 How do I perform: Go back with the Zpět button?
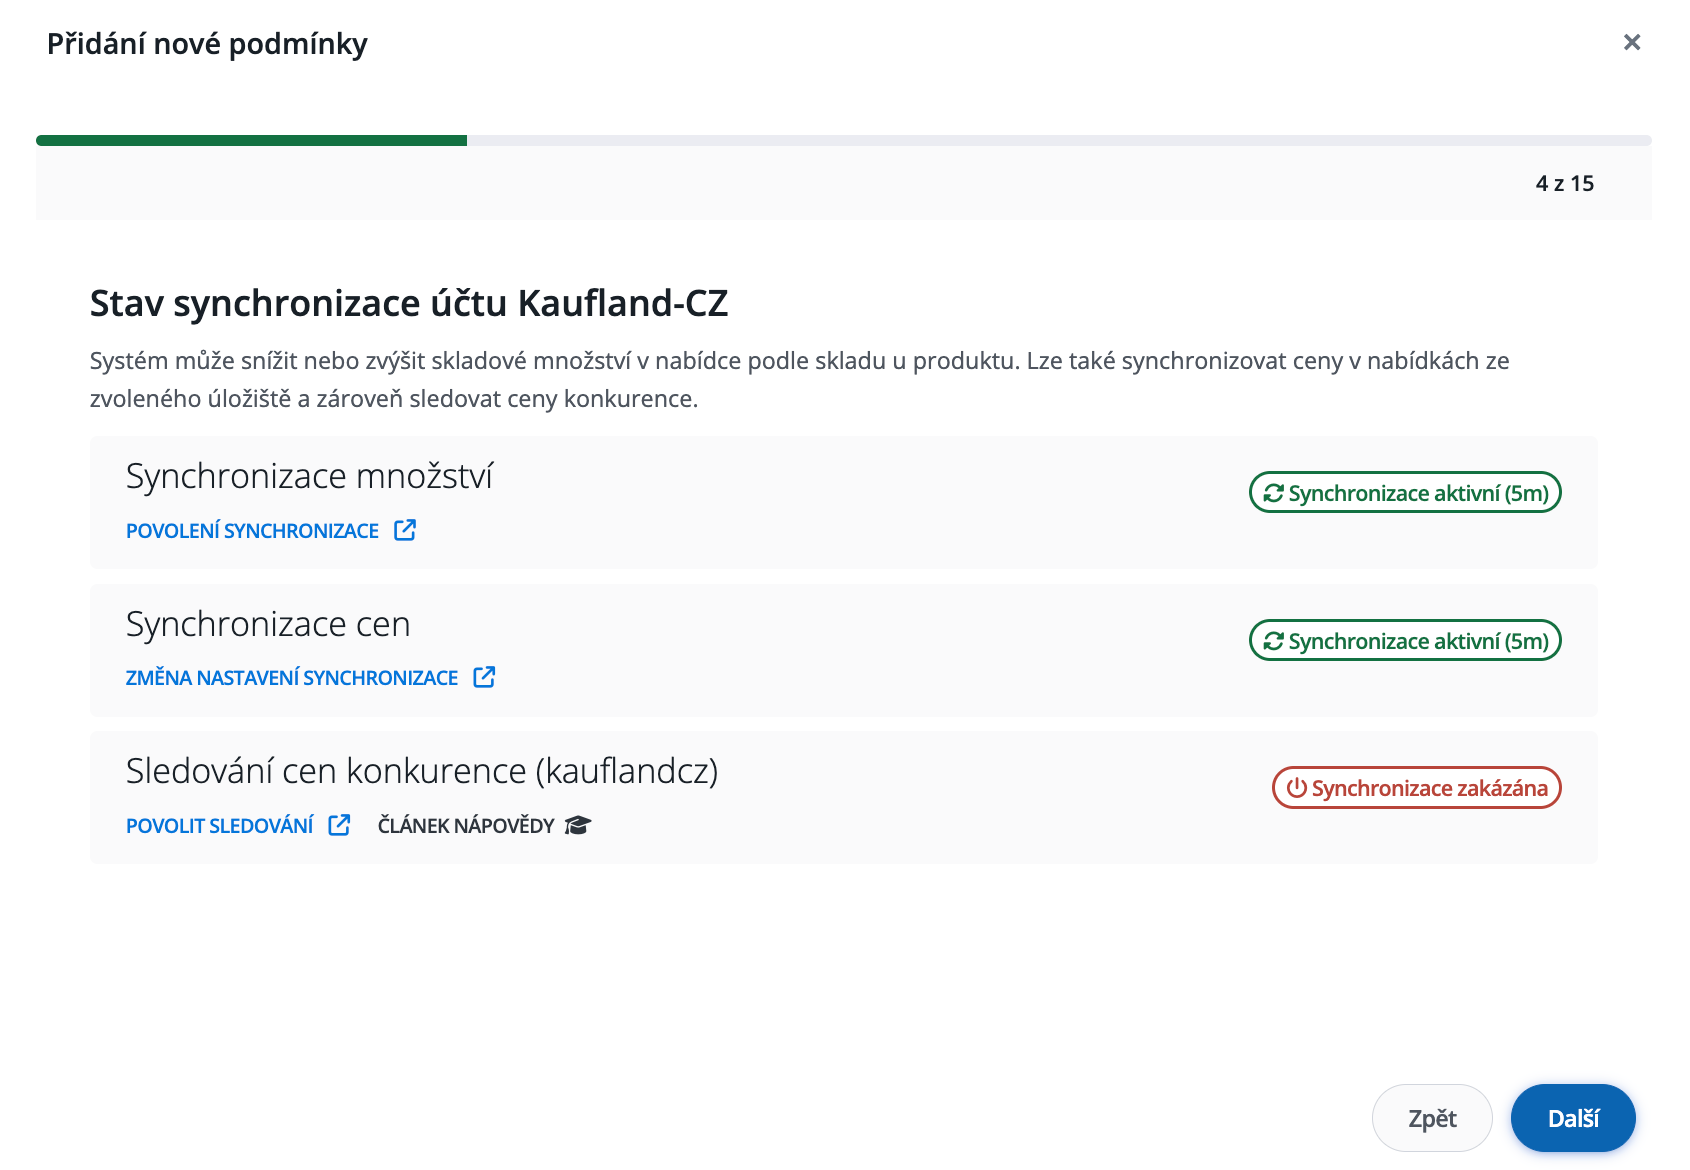point(1432,1118)
